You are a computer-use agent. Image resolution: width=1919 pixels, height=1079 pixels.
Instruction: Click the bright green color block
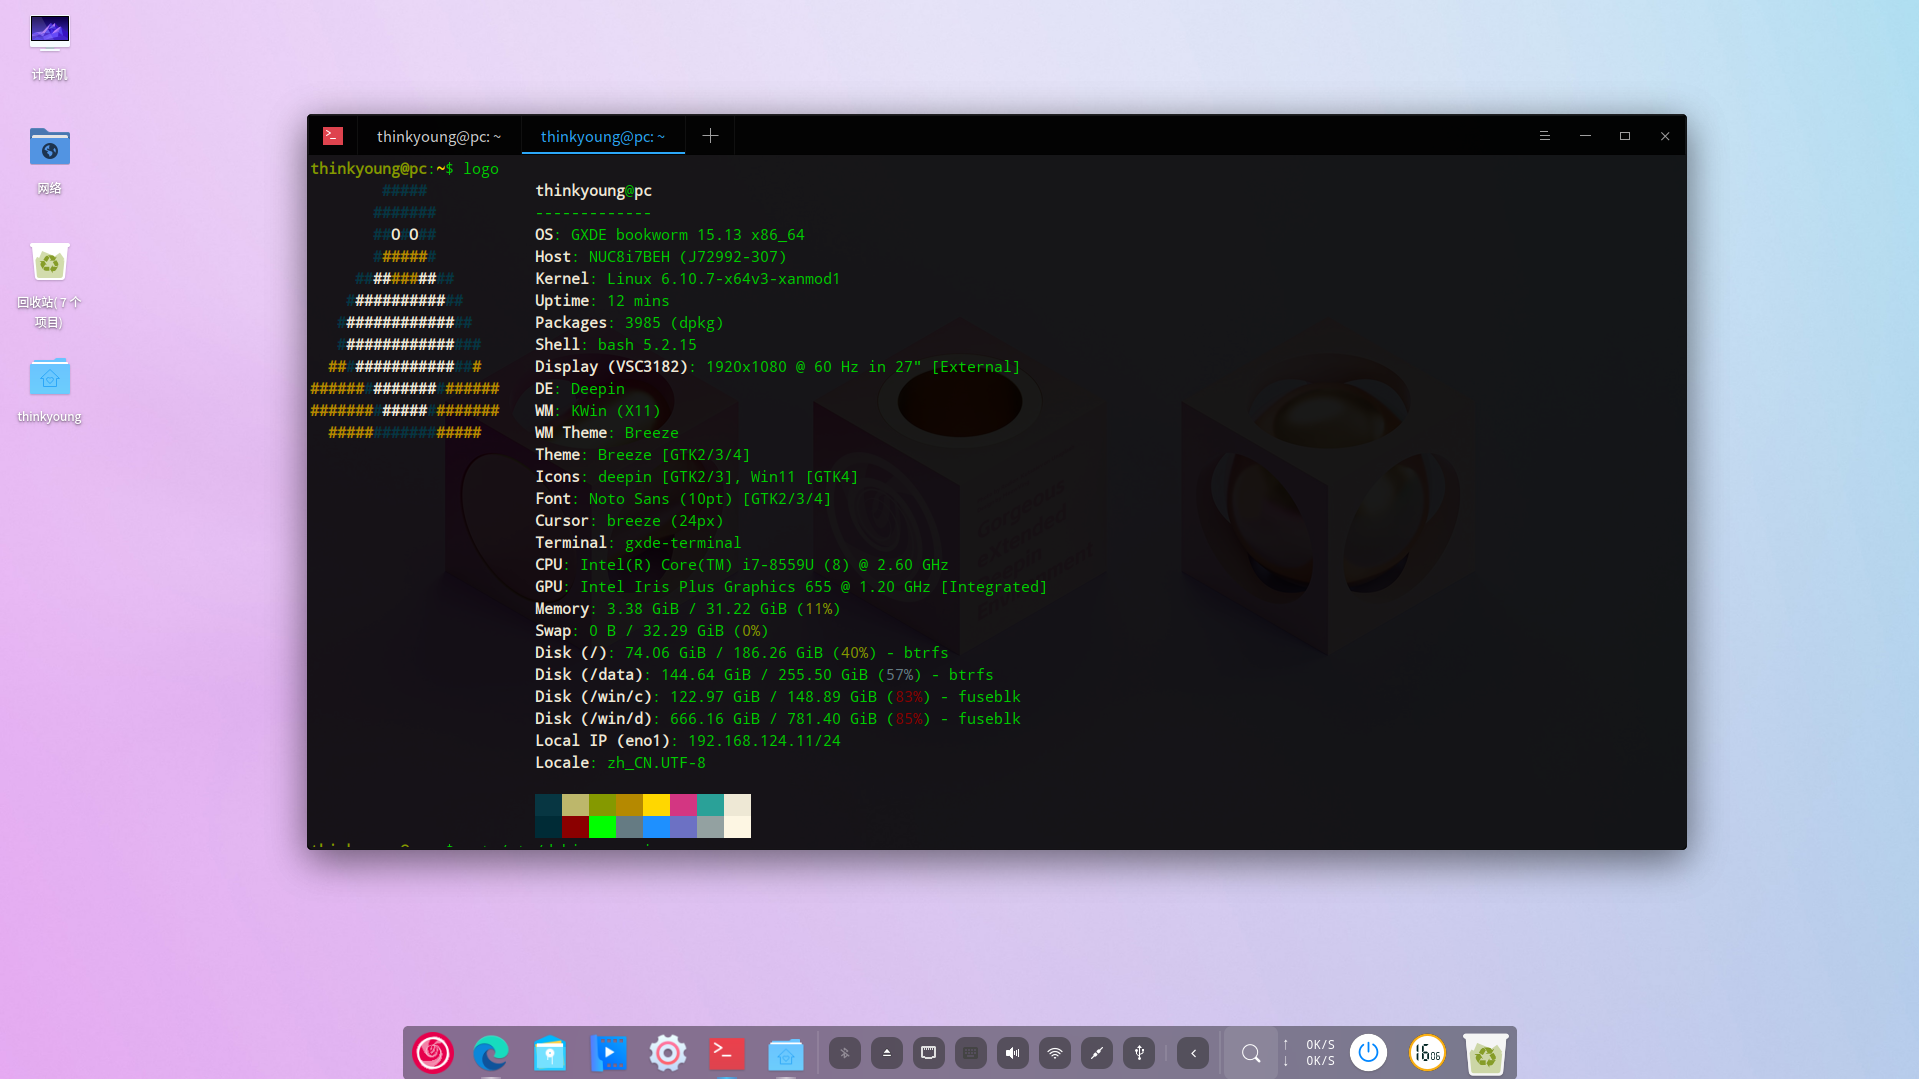[x=602, y=827]
